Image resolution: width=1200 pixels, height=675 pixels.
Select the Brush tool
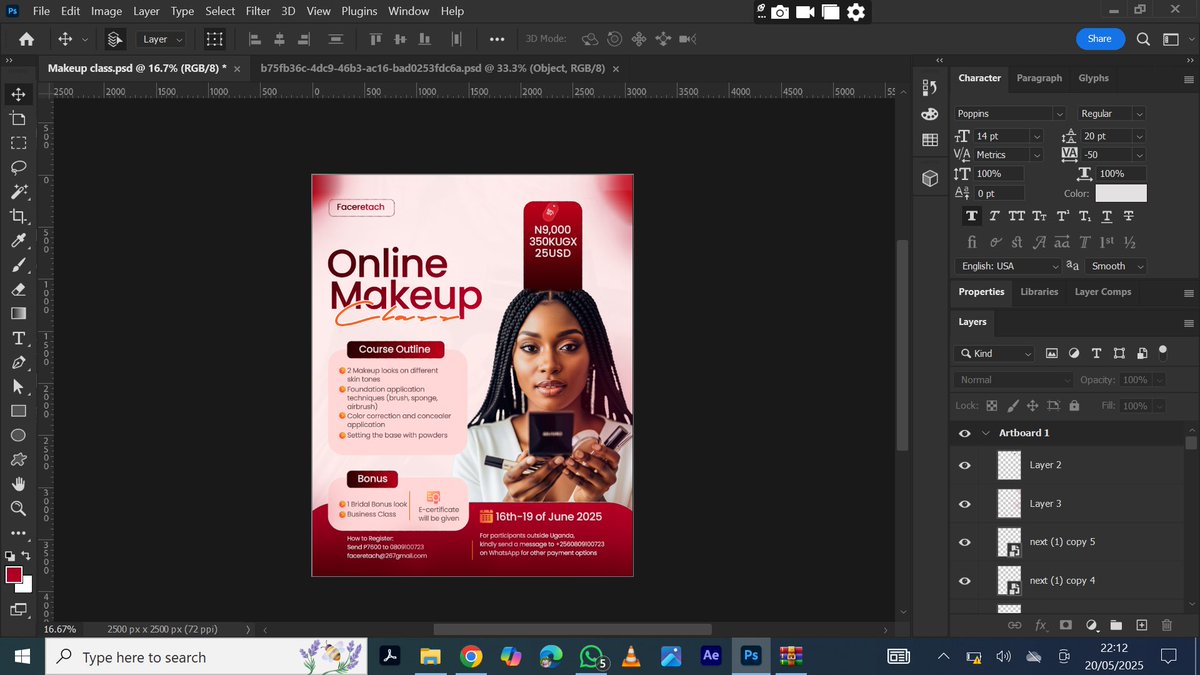click(x=18, y=265)
